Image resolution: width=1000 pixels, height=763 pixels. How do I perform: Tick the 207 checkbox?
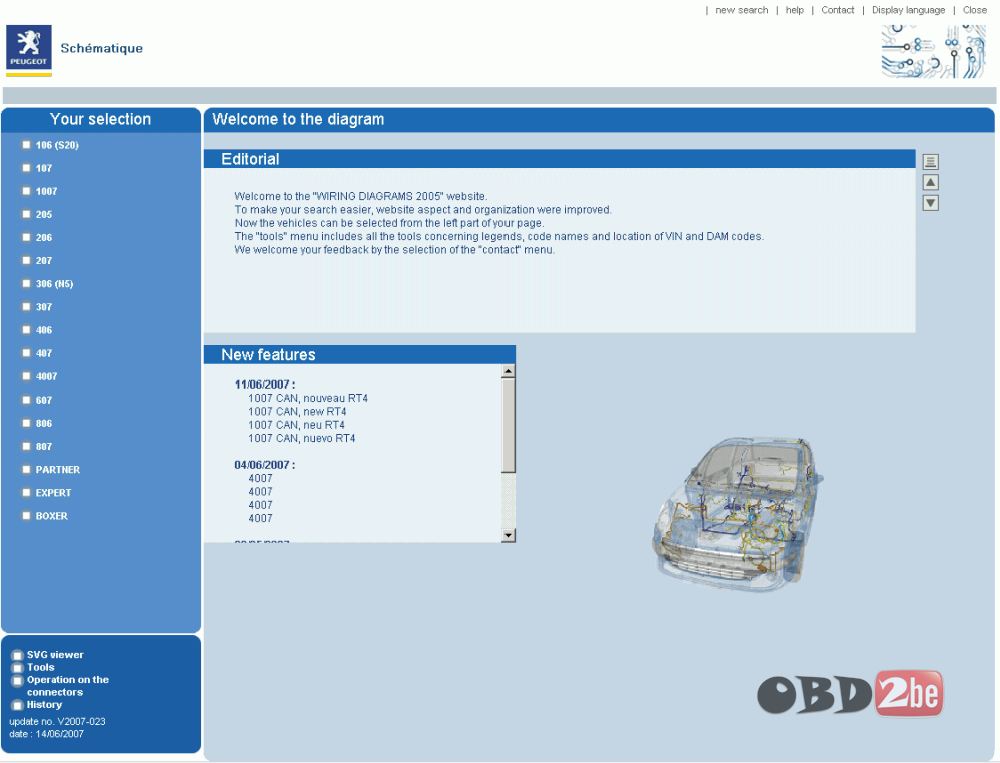pyautogui.click(x=26, y=260)
